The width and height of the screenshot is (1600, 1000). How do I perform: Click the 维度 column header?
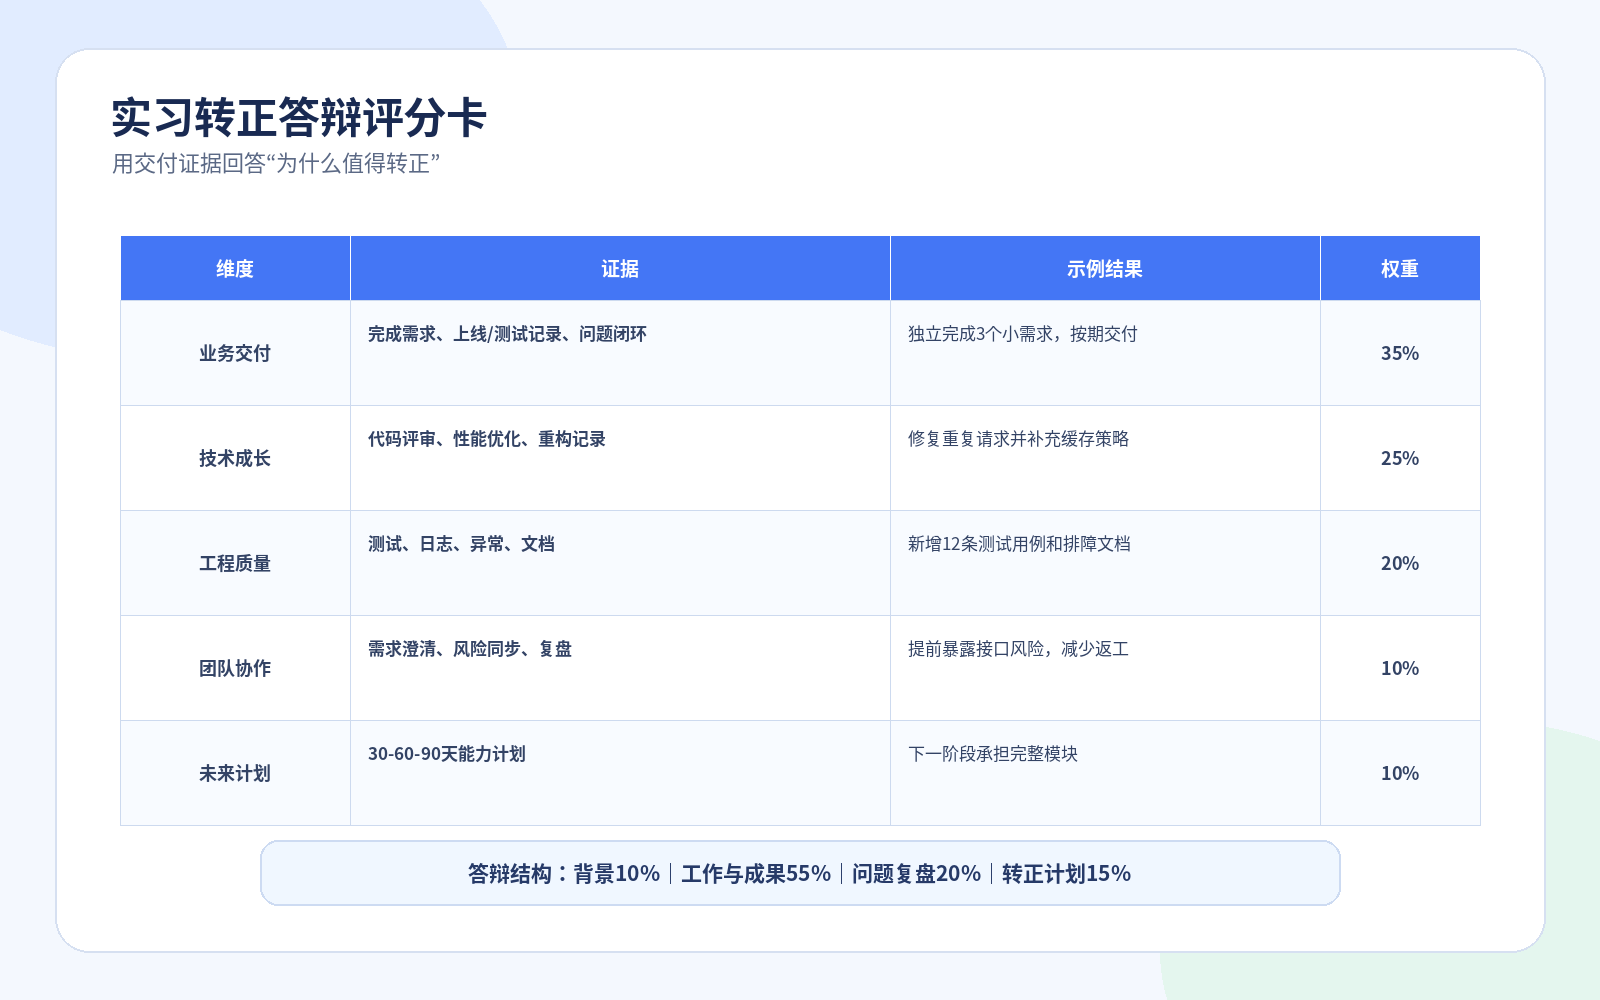coord(235,269)
